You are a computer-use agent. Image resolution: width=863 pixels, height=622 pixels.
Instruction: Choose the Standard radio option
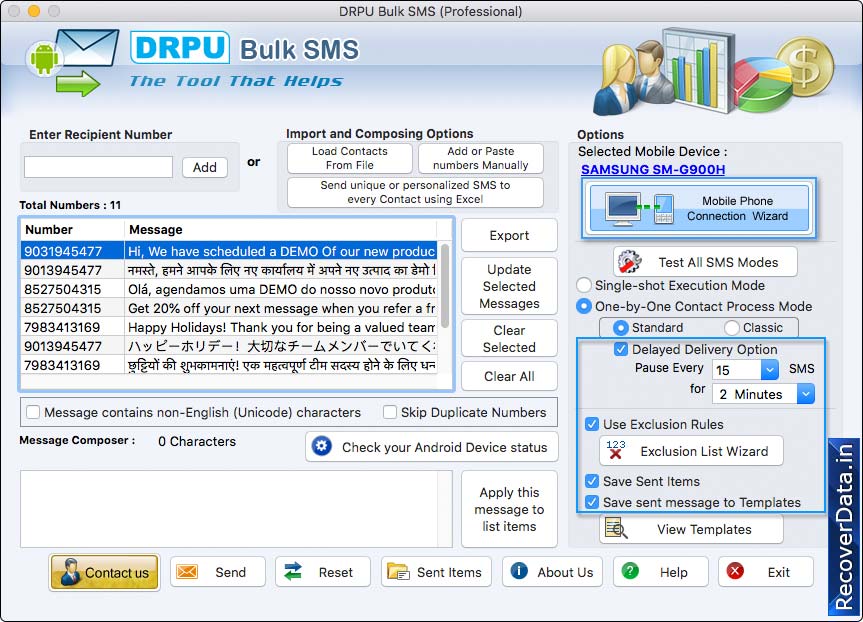(621, 328)
